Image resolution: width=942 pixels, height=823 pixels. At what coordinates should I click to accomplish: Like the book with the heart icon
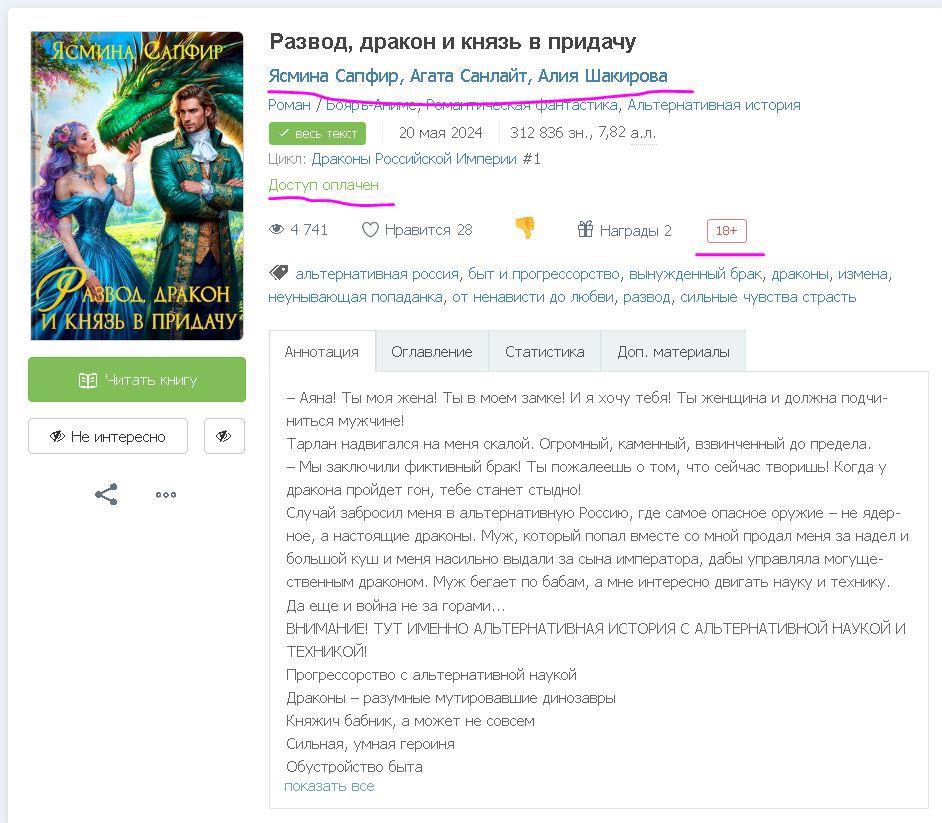pos(370,229)
